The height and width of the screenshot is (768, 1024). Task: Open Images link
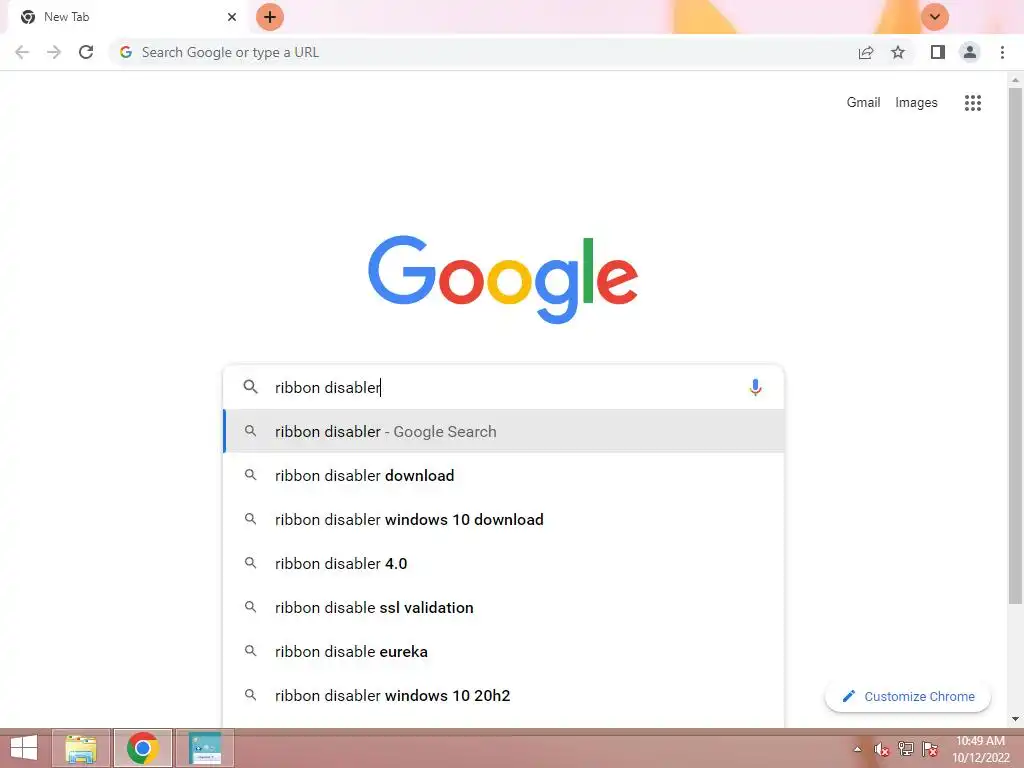(916, 103)
